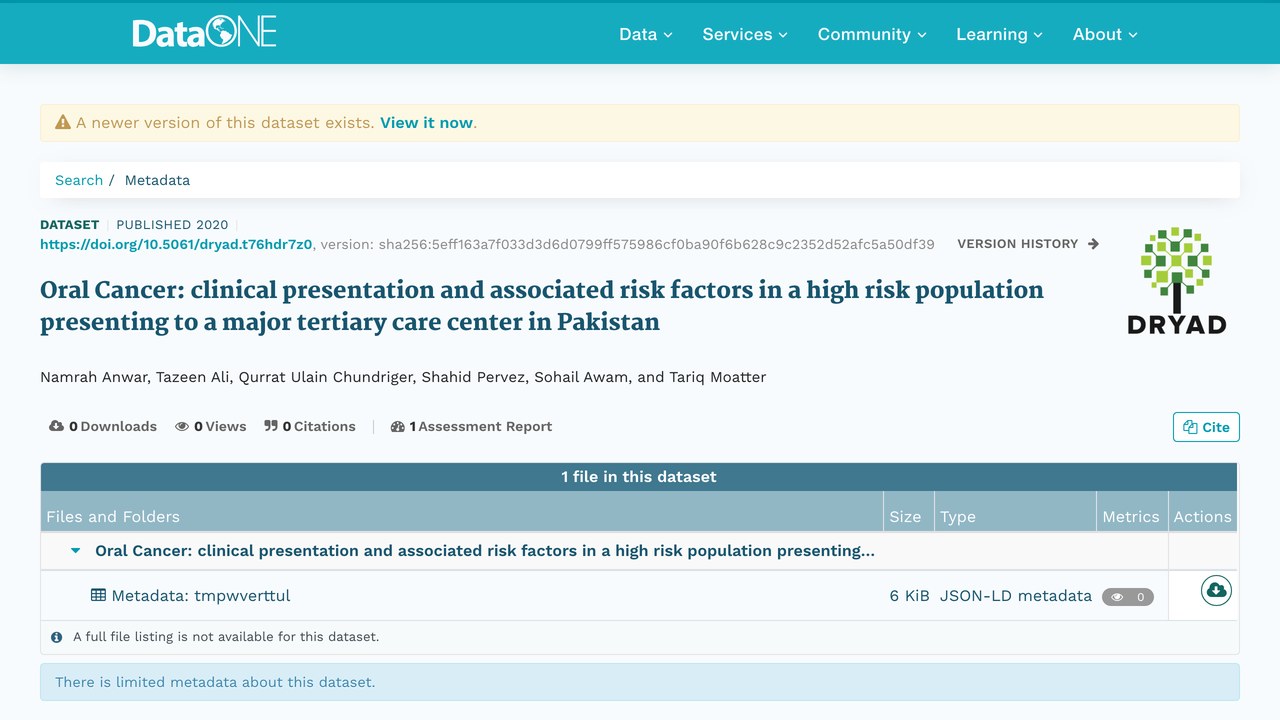Click the info icon beside full file listing note
Image resolution: width=1280 pixels, height=720 pixels.
coord(56,636)
